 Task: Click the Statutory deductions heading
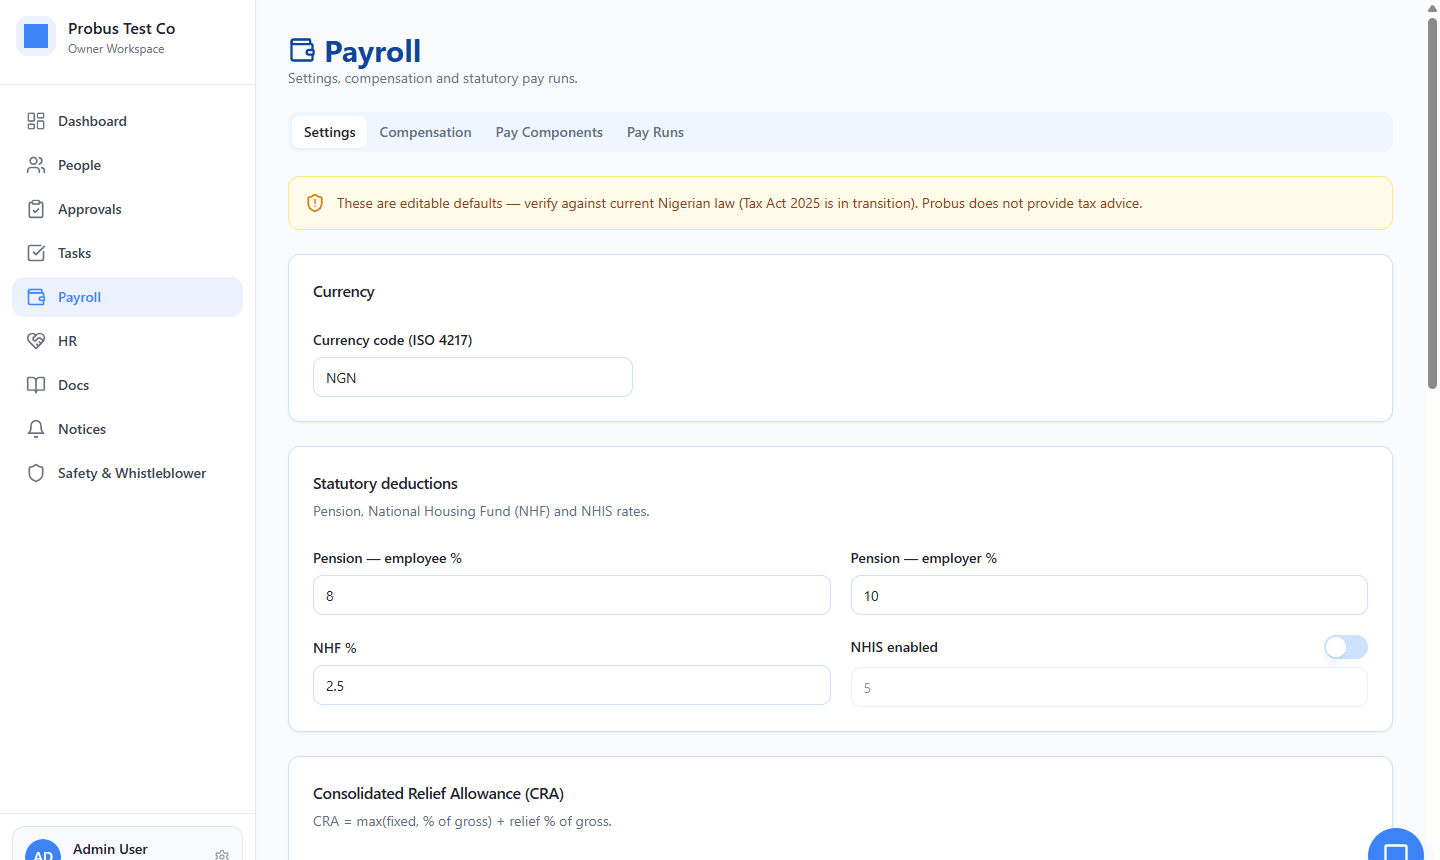pyautogui.click(x=385, y=483)
